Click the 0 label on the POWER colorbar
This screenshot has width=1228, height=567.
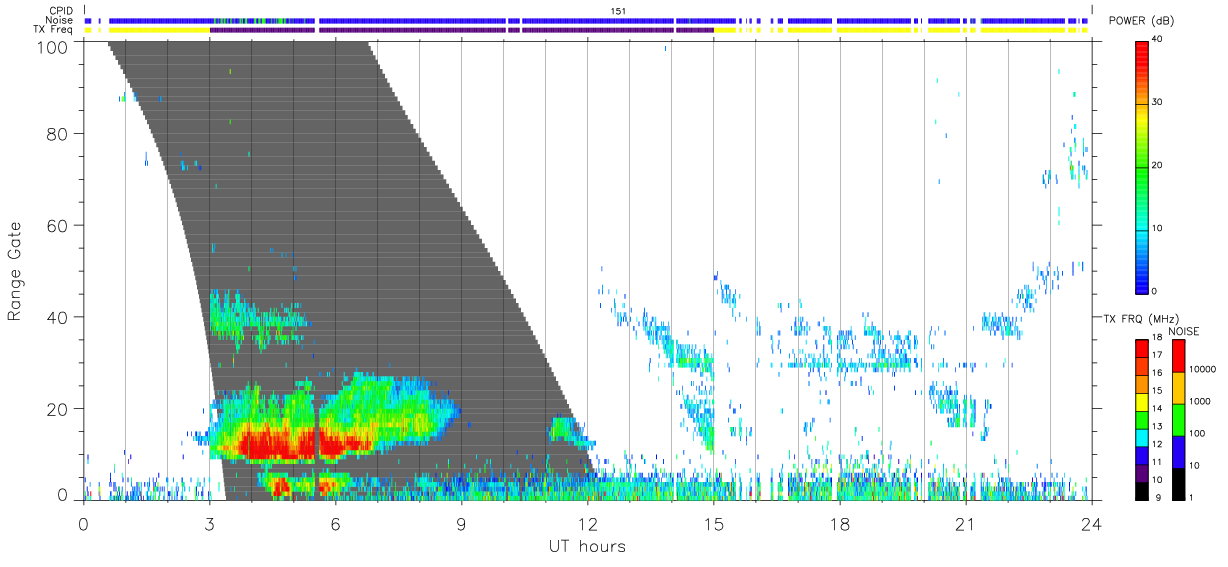click(x=1154, y=291)
